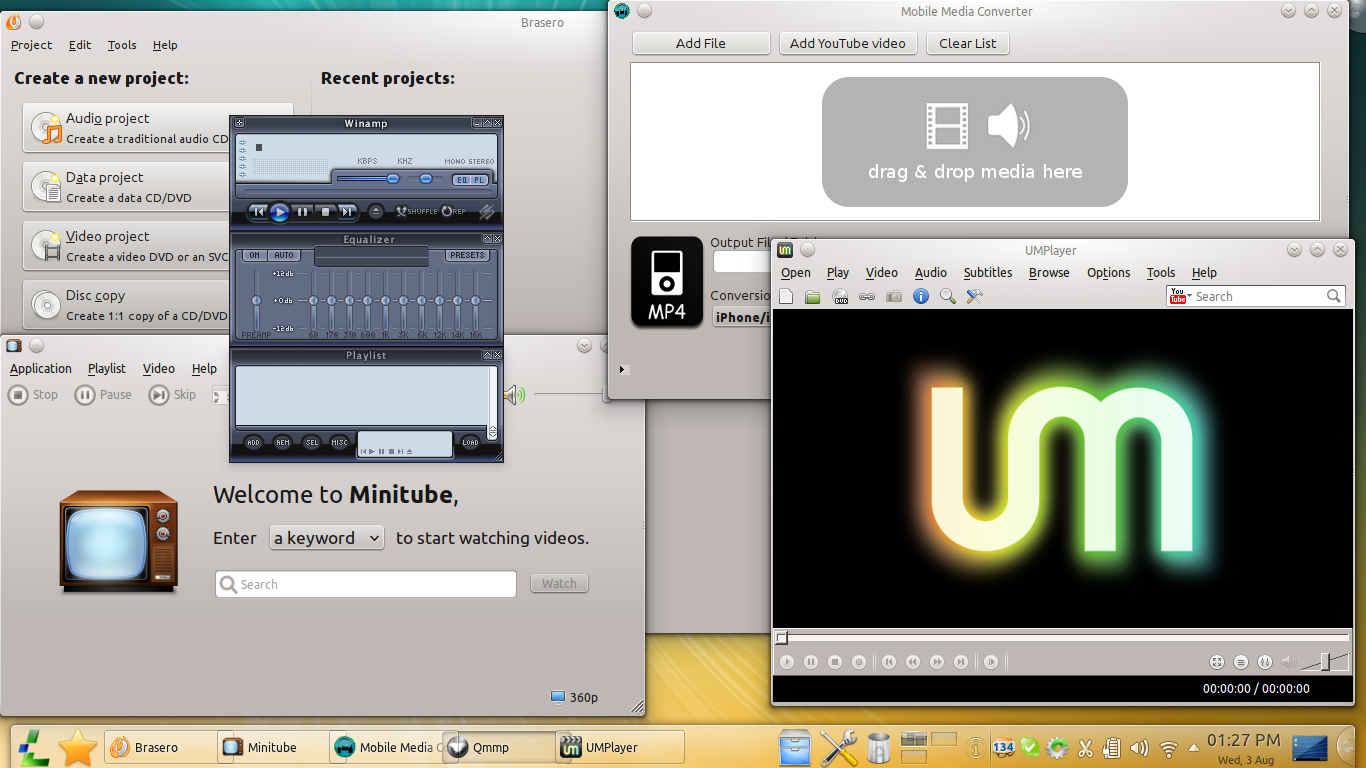Screen dimensions: 1366x768
Task: Click the Add YouTube video button
Action: tap(848, 44)
